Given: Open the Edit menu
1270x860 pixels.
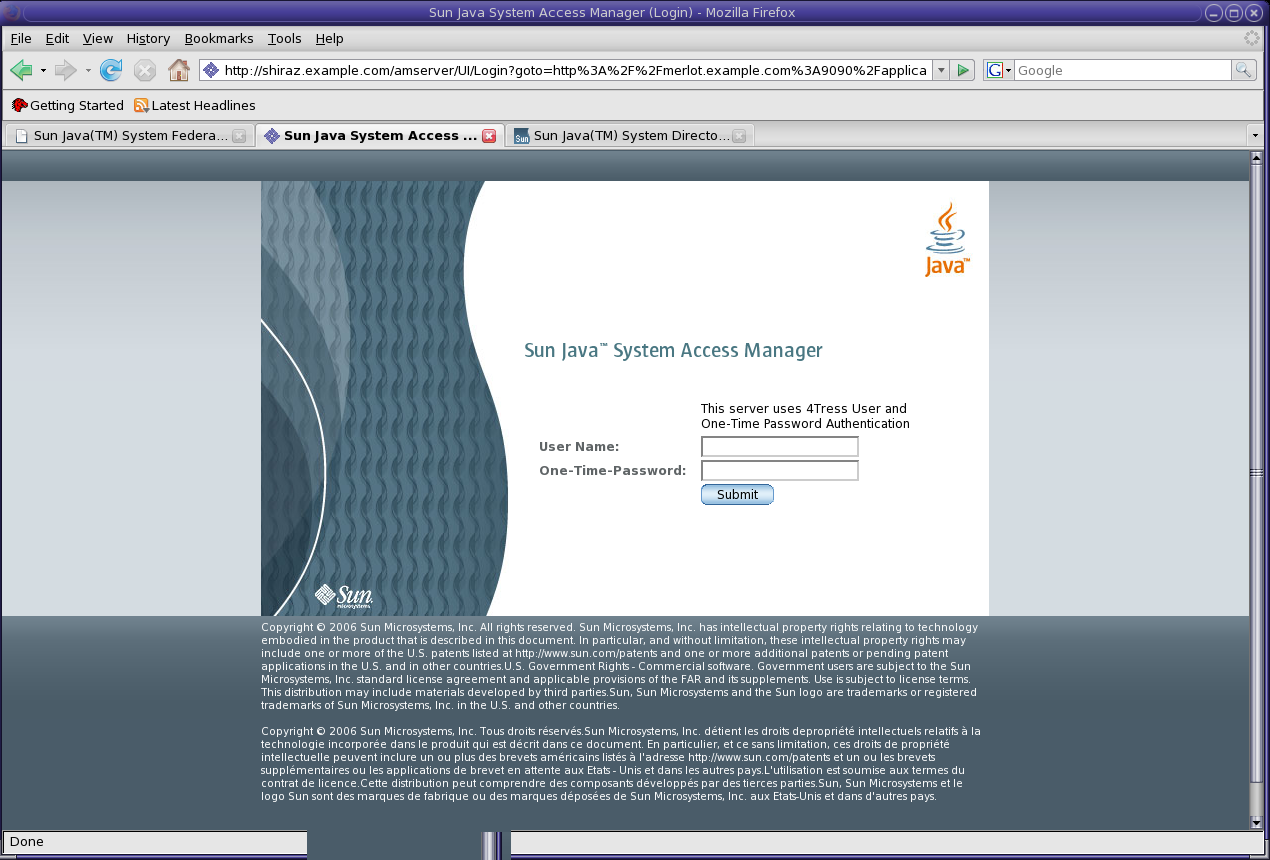Looking at the screenshot, I should pos(57,38).
